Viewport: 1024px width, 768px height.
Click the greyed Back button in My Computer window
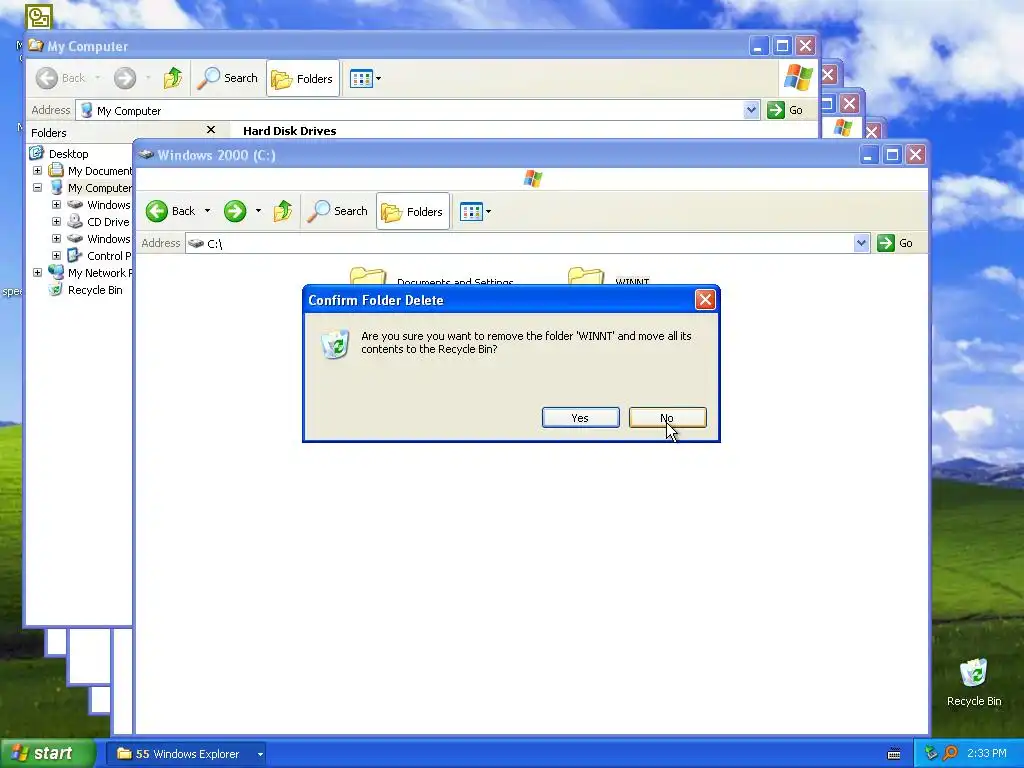point(61,78)
